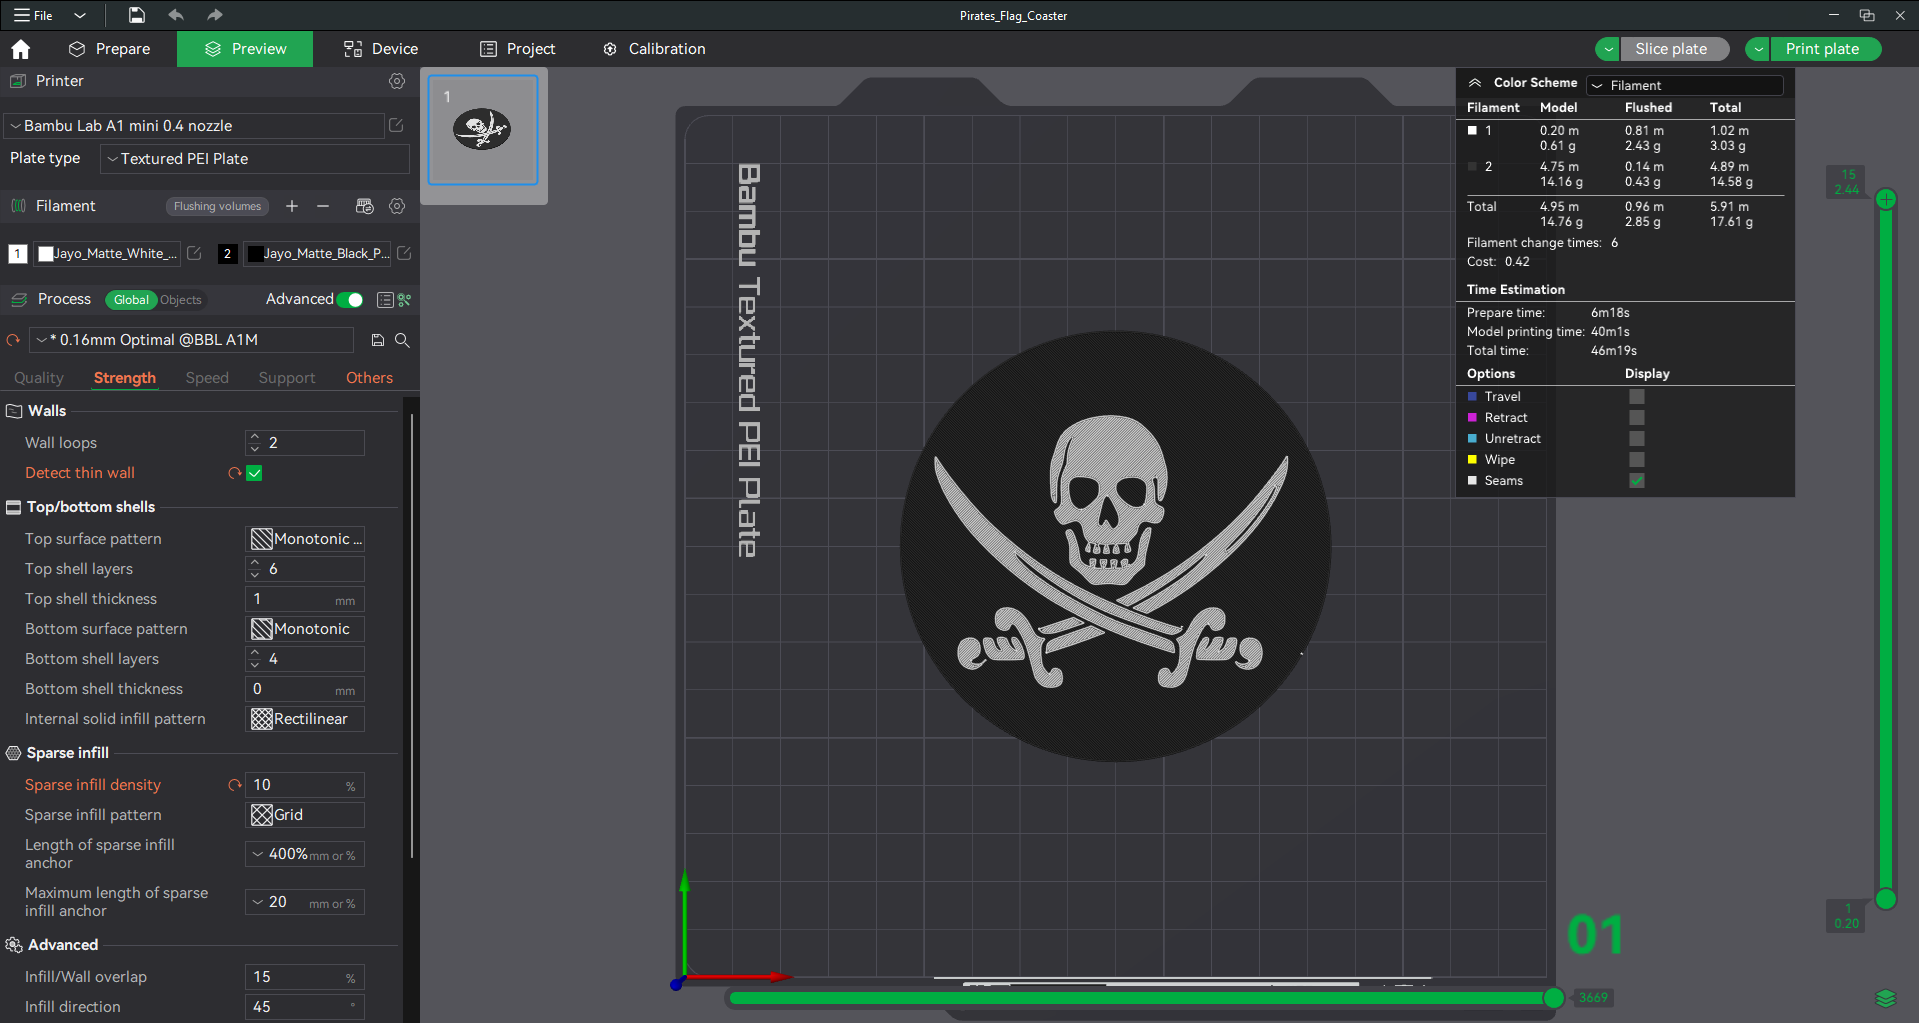The width and height of the screenshot is (1919, 1023).
Task: Enable Wipe display checkbox
Action: 1637,460
